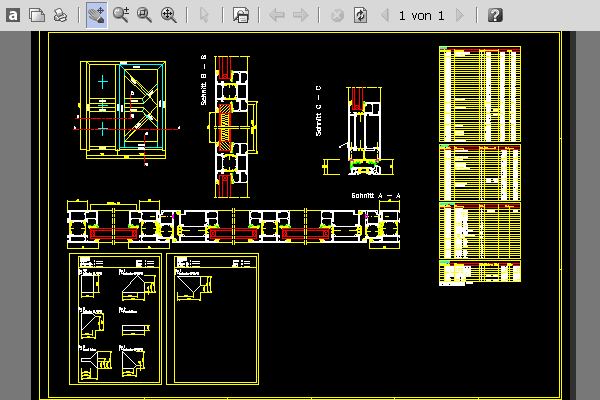
Task: Click the yellow parts list table top right
Action: tap(480, 94)
